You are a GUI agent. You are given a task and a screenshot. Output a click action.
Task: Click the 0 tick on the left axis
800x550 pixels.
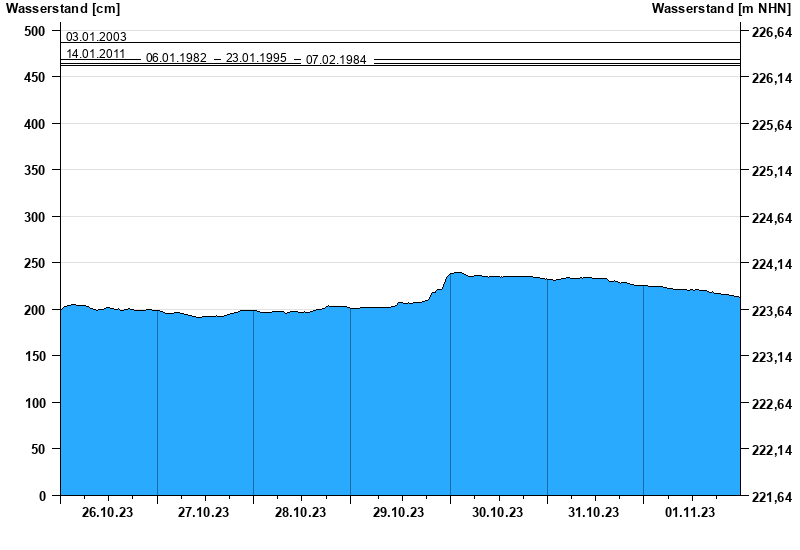(42, 496)
